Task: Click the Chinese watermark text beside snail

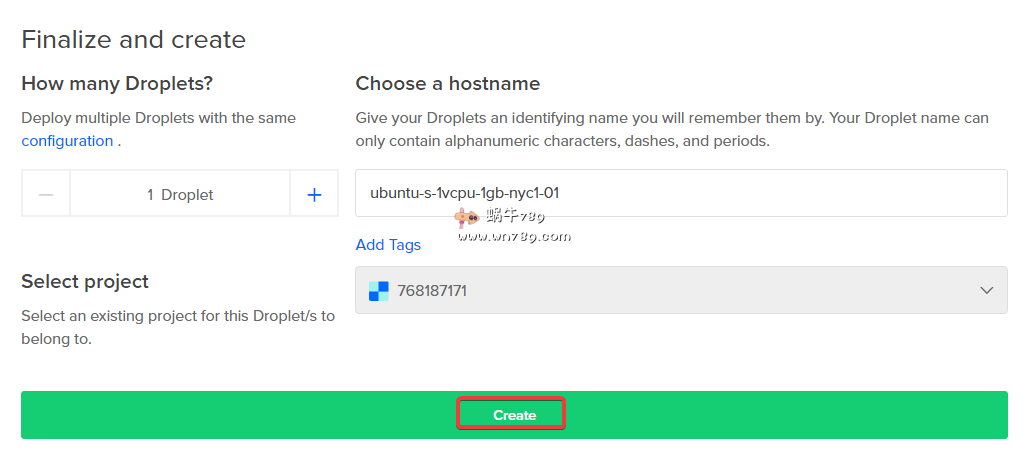Action: [x=515, y=215]
